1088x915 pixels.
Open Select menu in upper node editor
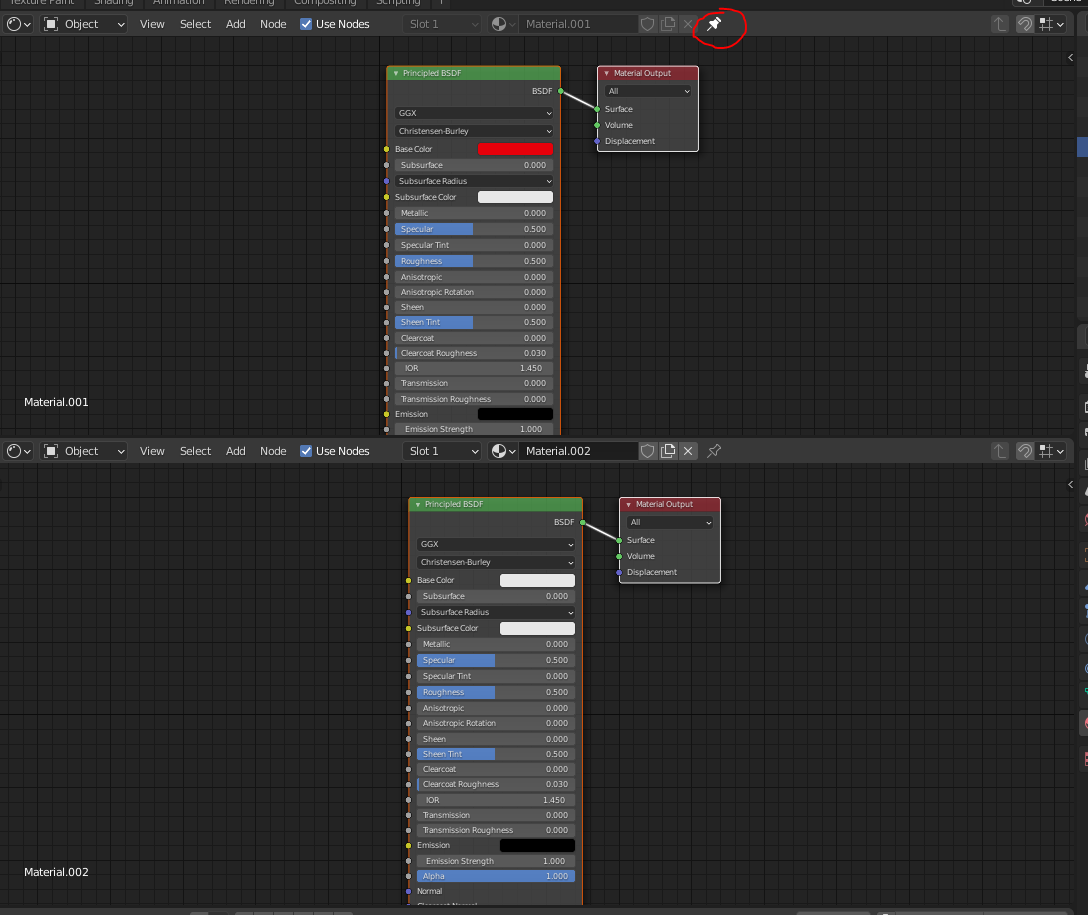tap(195, 24)
